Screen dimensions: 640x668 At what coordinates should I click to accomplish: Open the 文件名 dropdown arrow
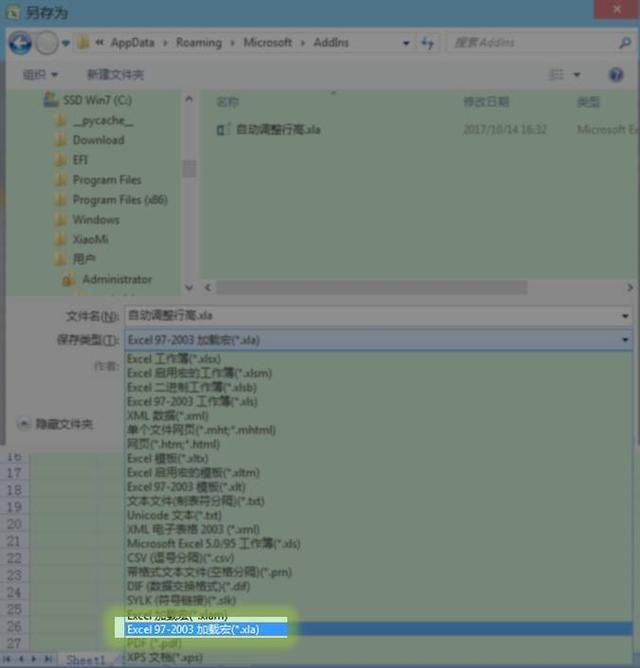coord(625,316)
